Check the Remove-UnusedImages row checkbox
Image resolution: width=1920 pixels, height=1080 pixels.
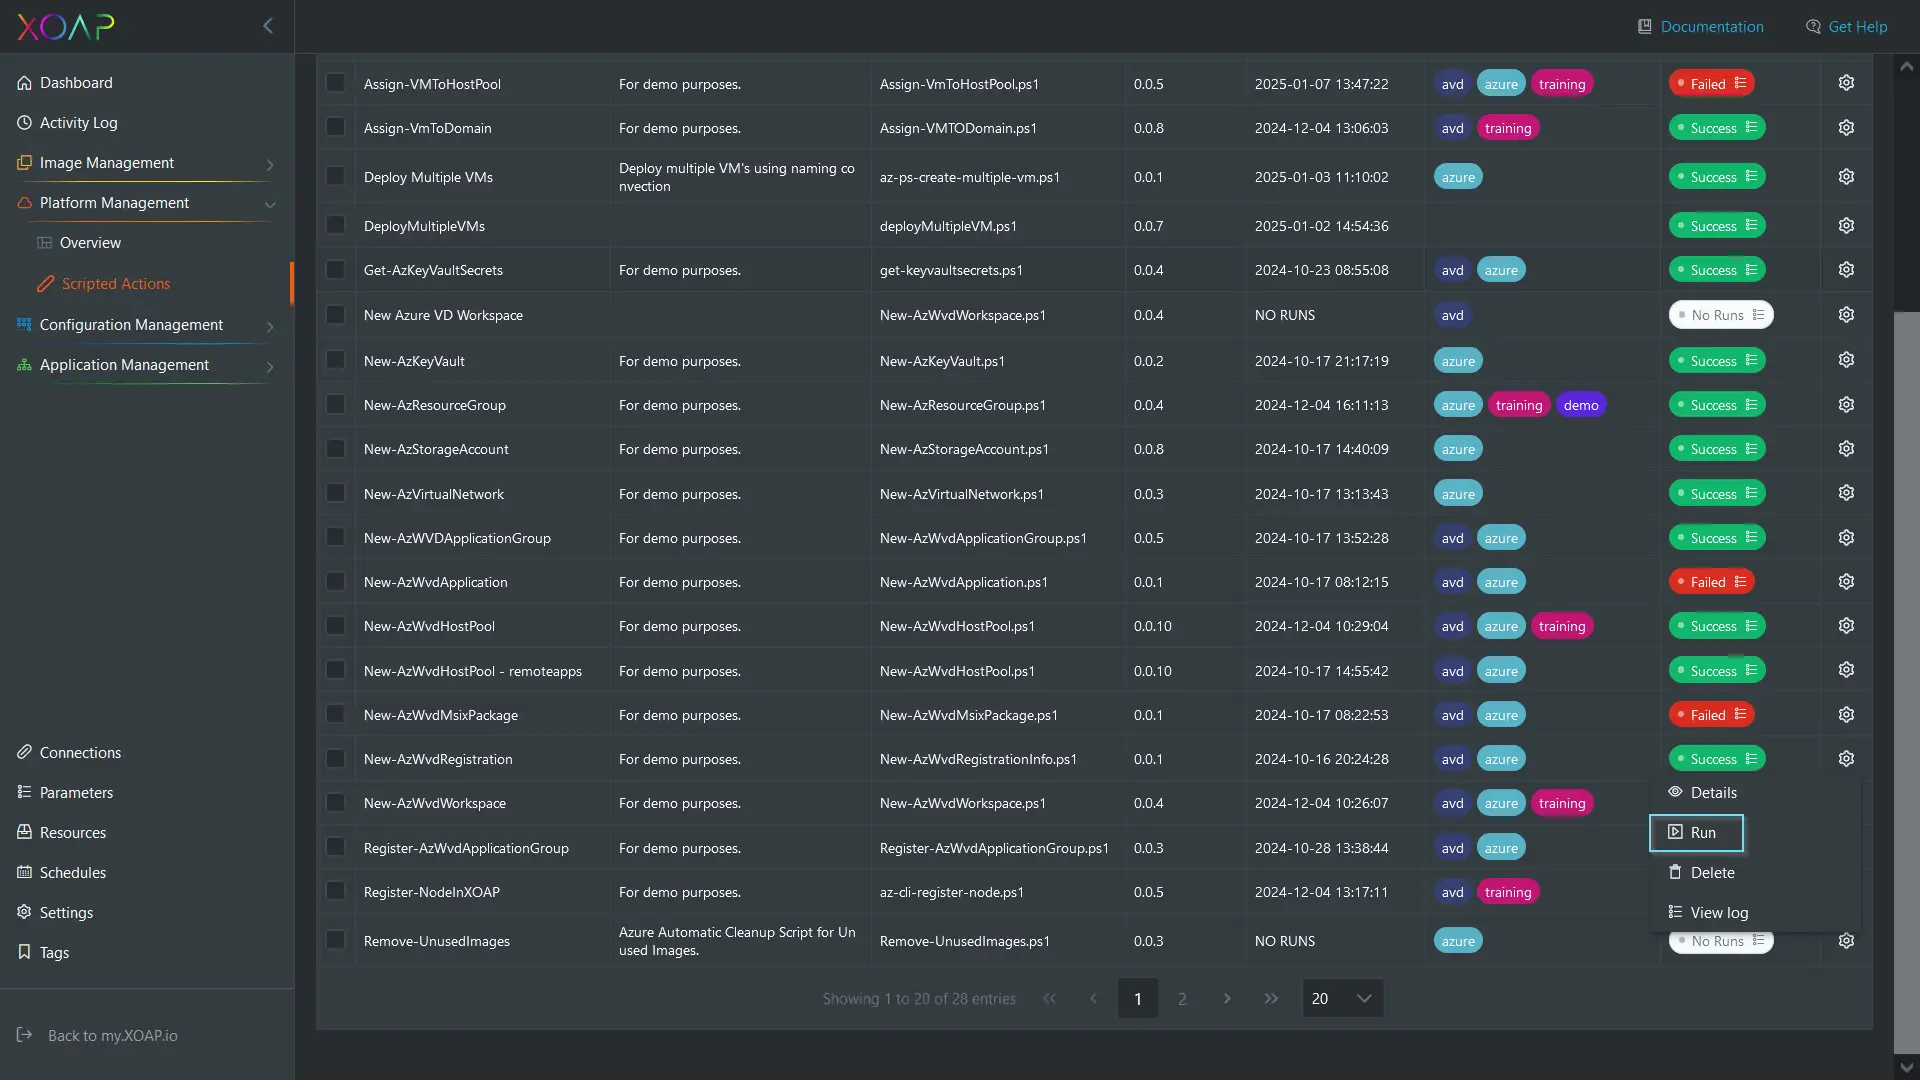coord(336,940)
